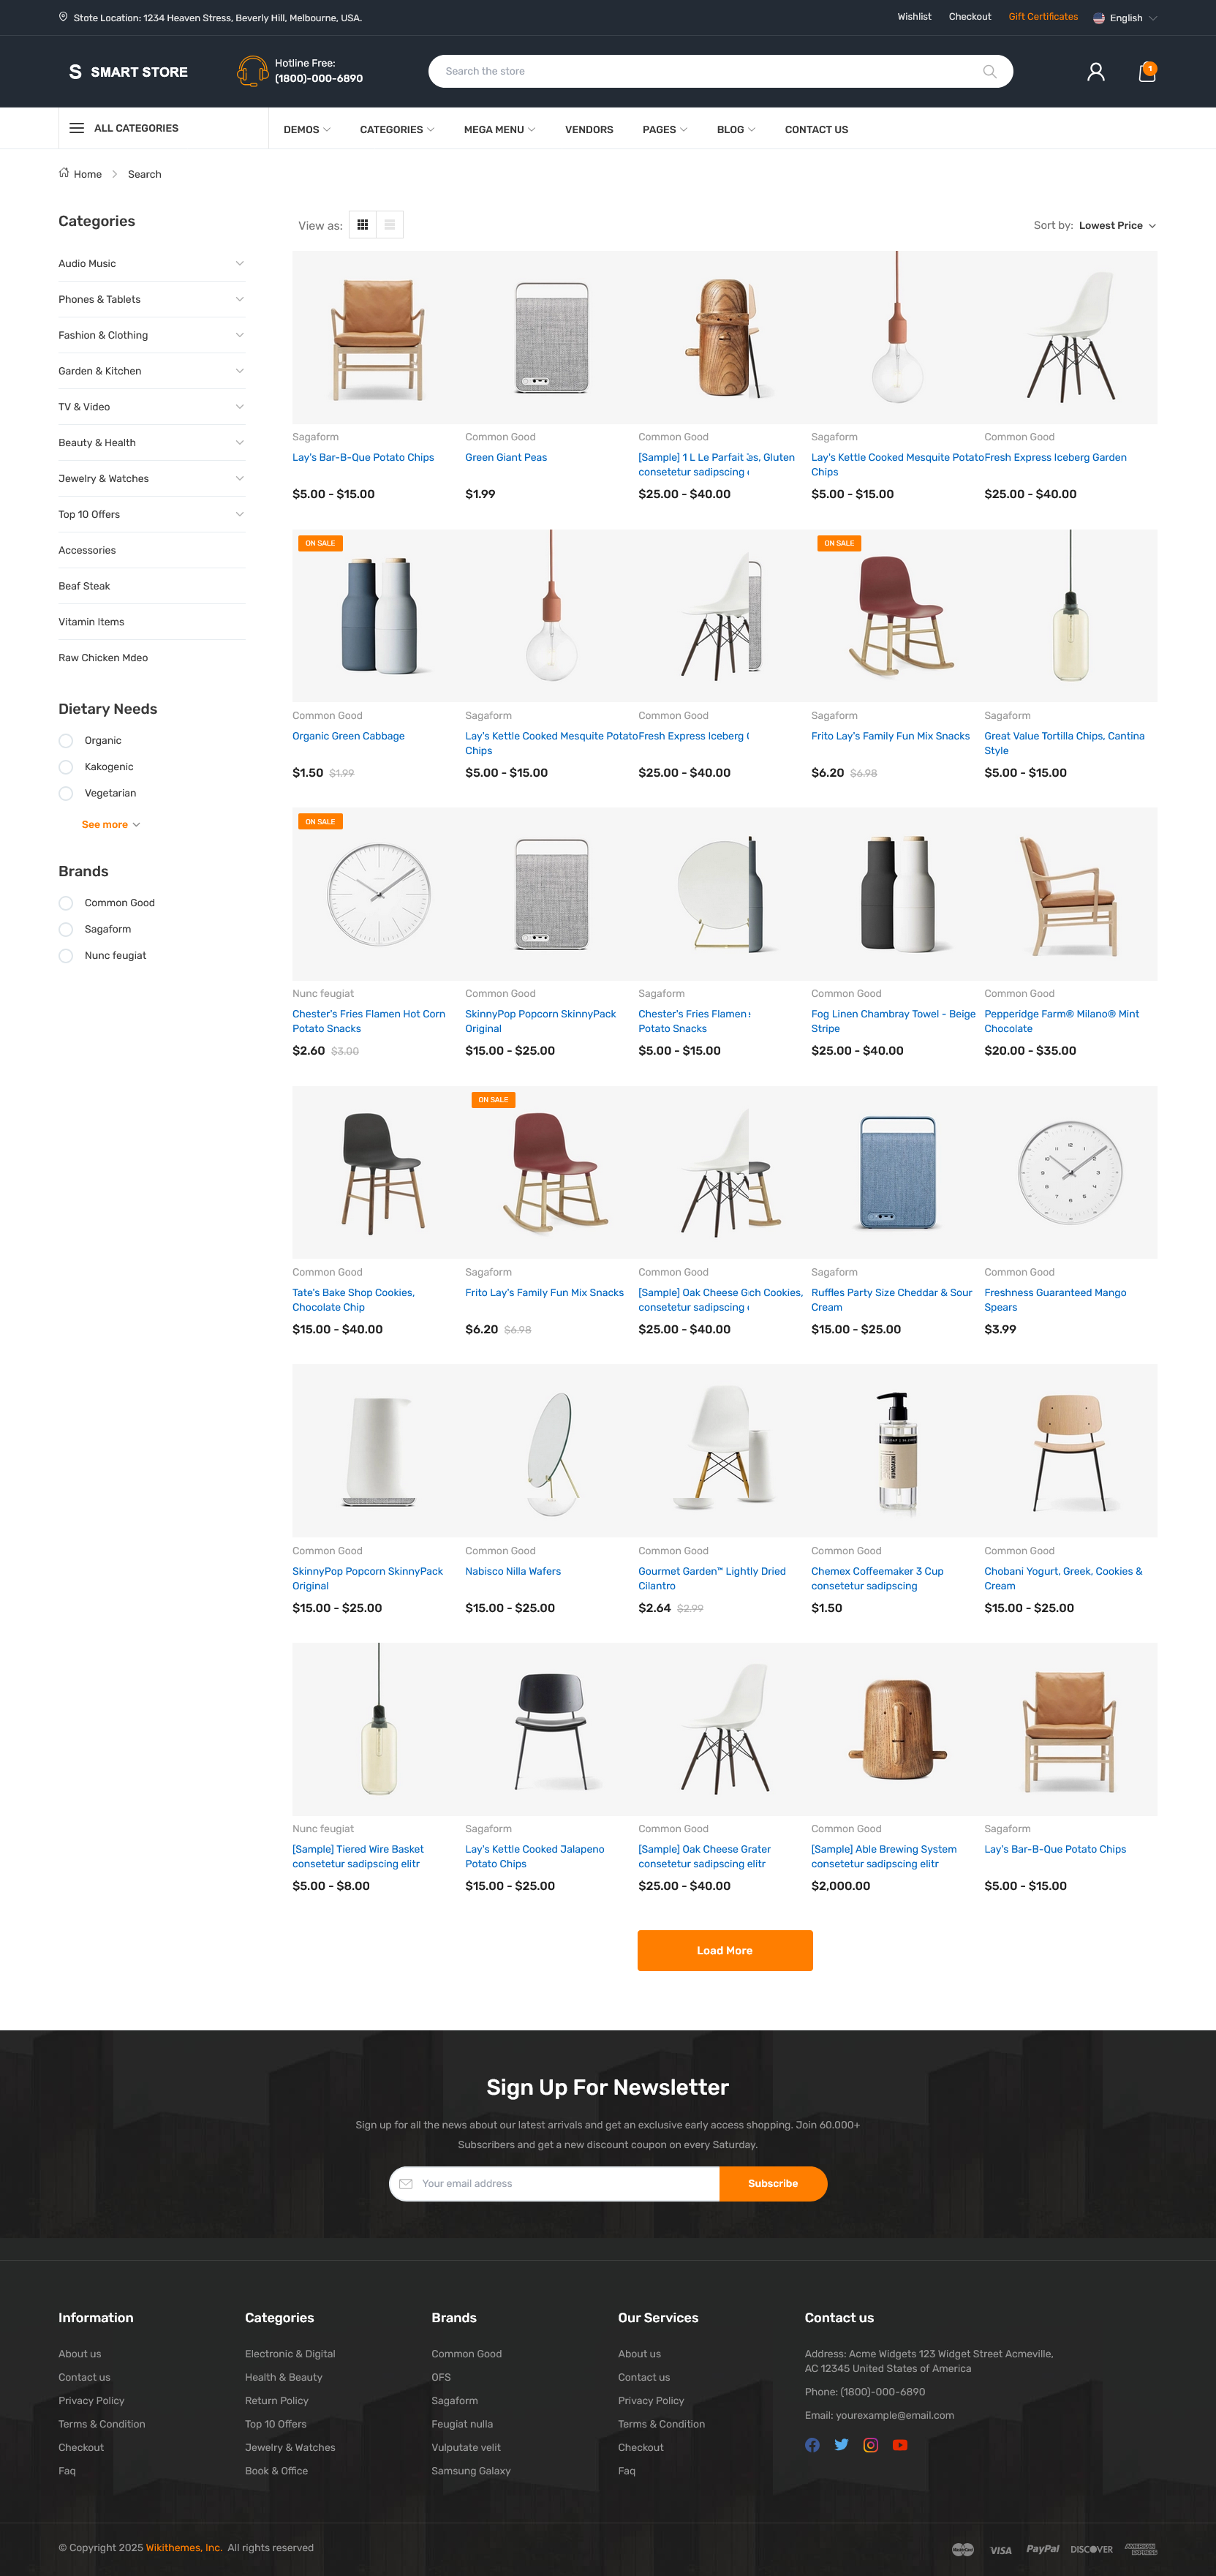Viewport: 1216px width, 2576px height.
Task: Switch to grid view icon
Action: pos(363,225)
